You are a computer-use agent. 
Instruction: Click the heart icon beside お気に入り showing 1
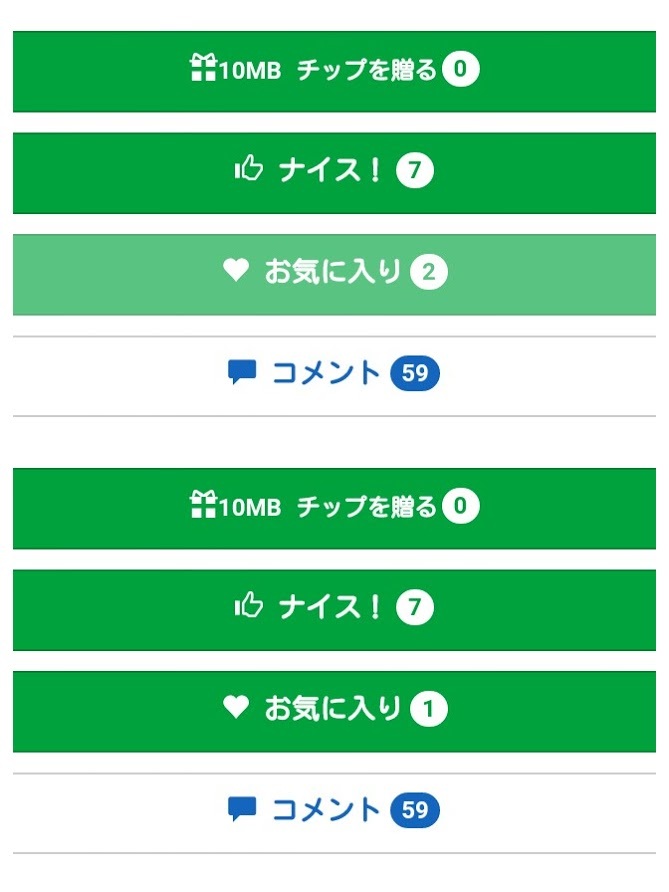(x=235, y=708)
